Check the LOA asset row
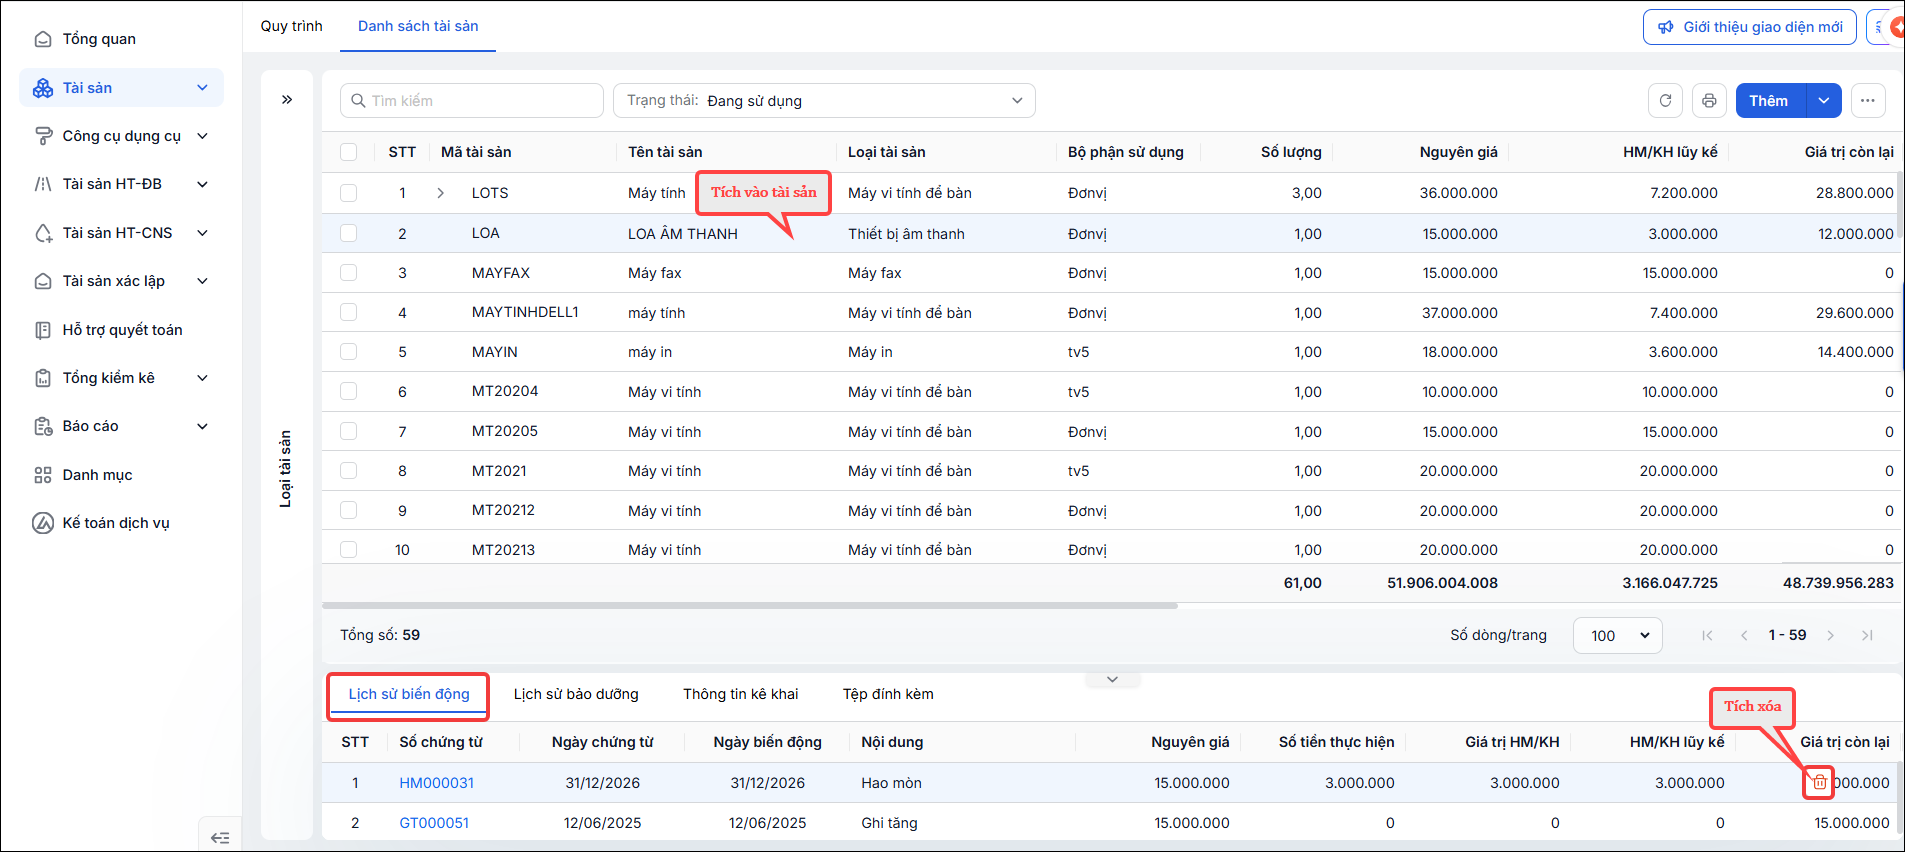Viewport: 1905px width, 852px height. (x=348, y=233)
